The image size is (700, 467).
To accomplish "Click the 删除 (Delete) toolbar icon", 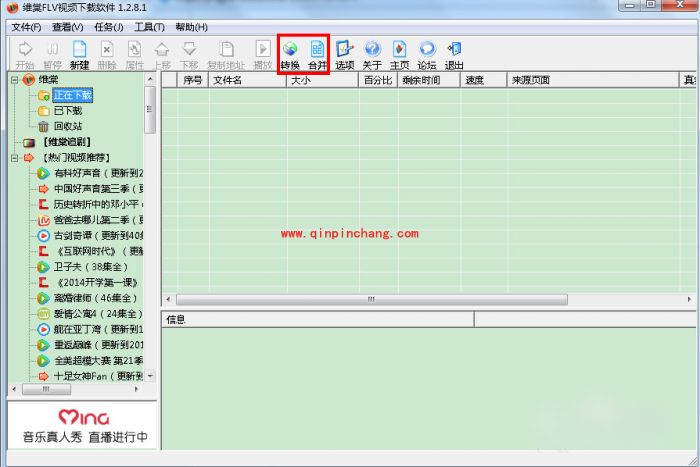I will point(107,55).
